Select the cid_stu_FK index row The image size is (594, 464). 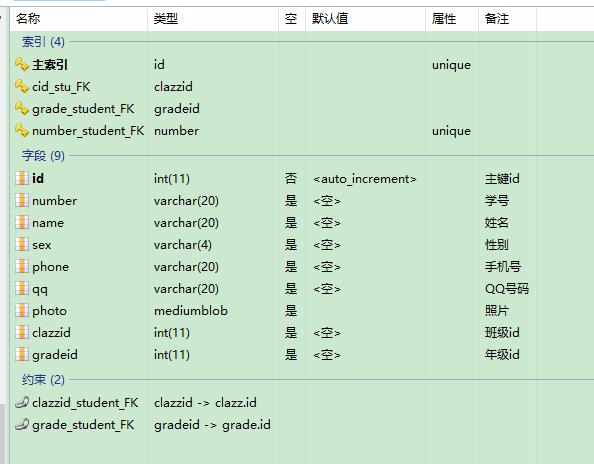(x=61, y=87)
